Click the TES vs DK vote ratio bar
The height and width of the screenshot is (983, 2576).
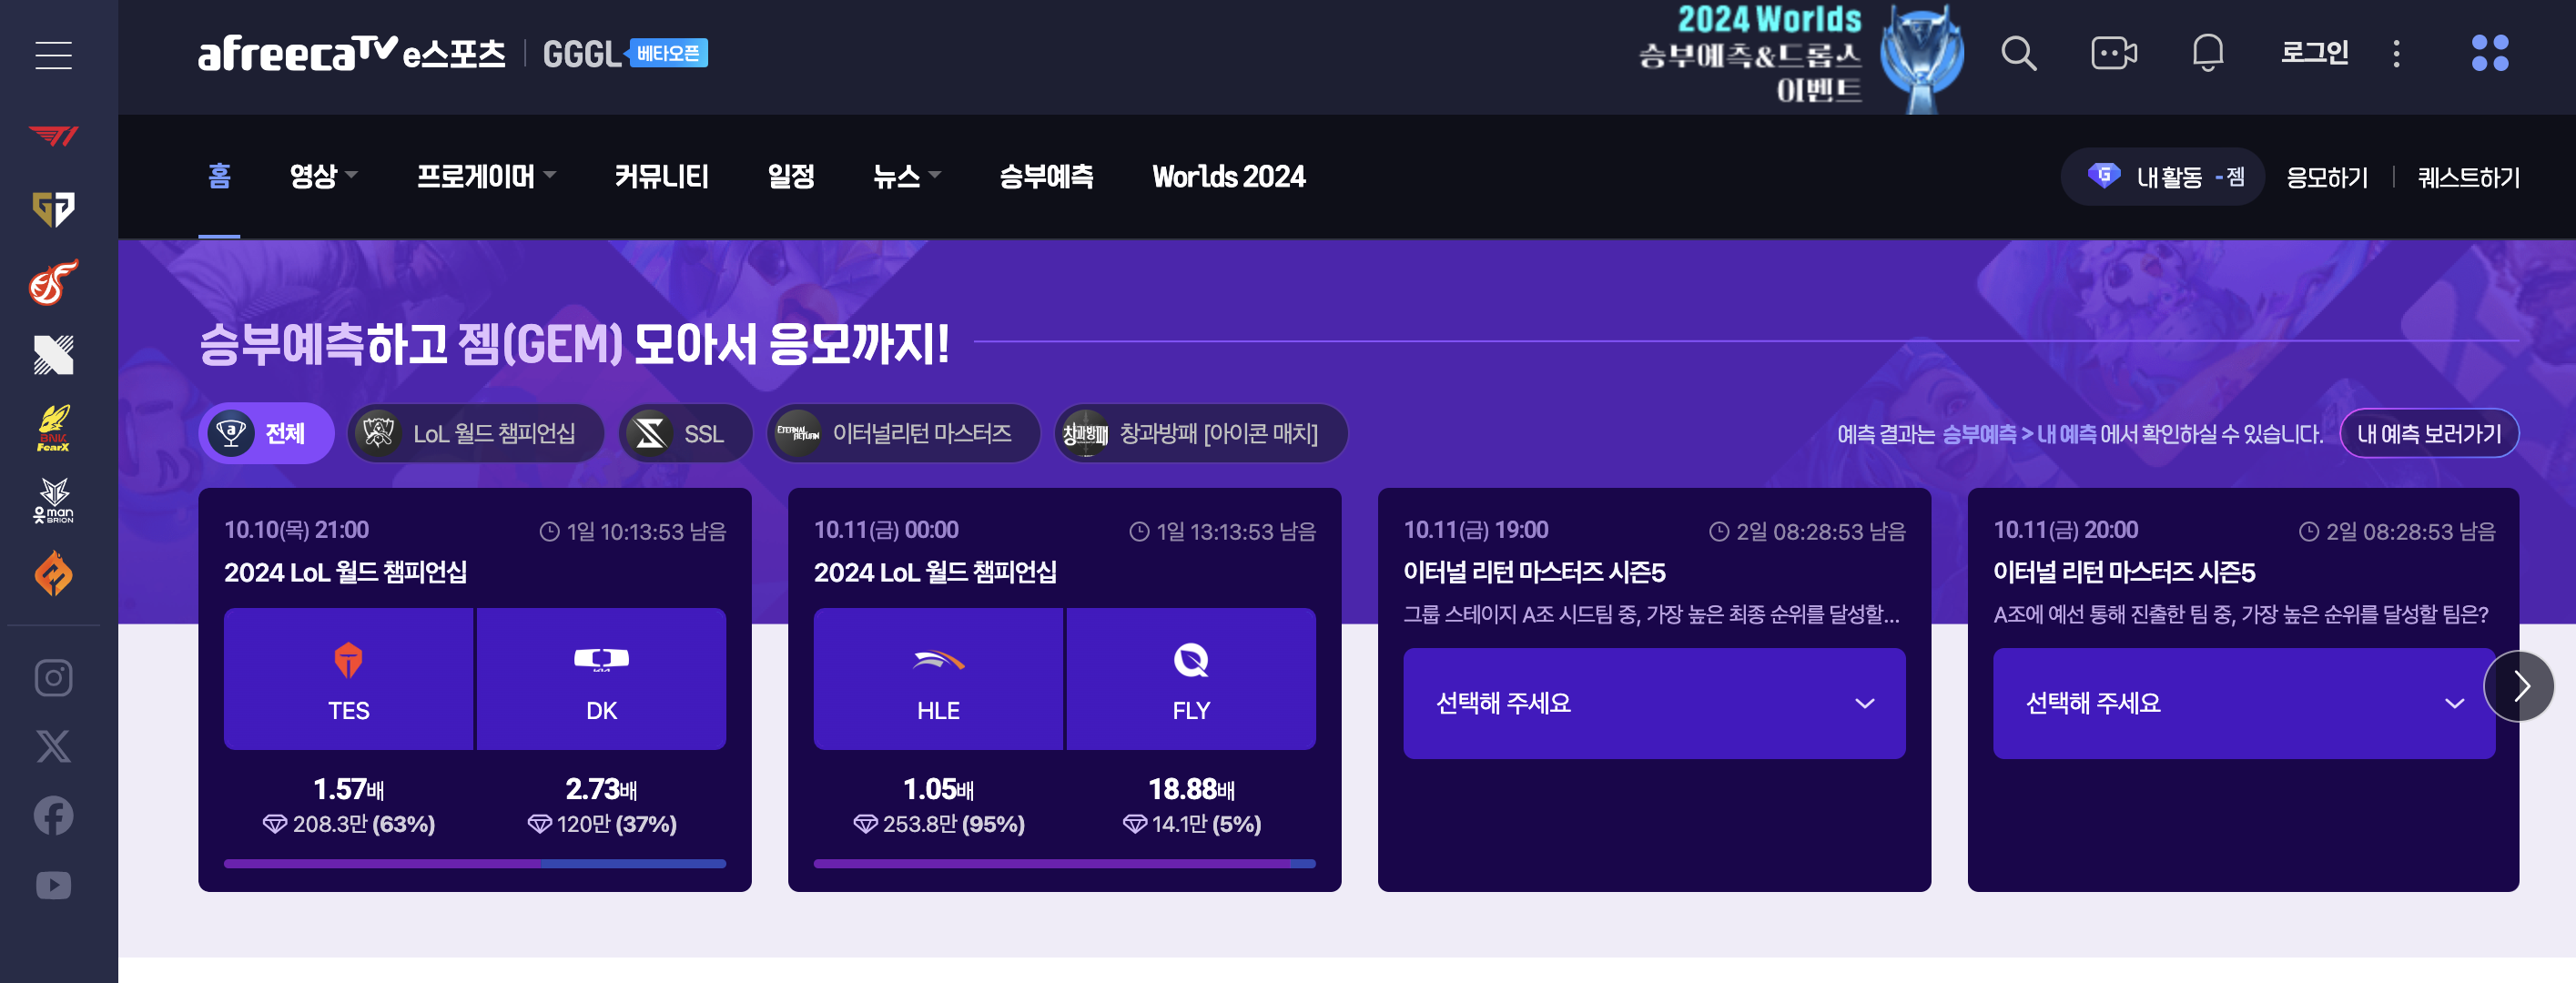[x=475, y=863]
